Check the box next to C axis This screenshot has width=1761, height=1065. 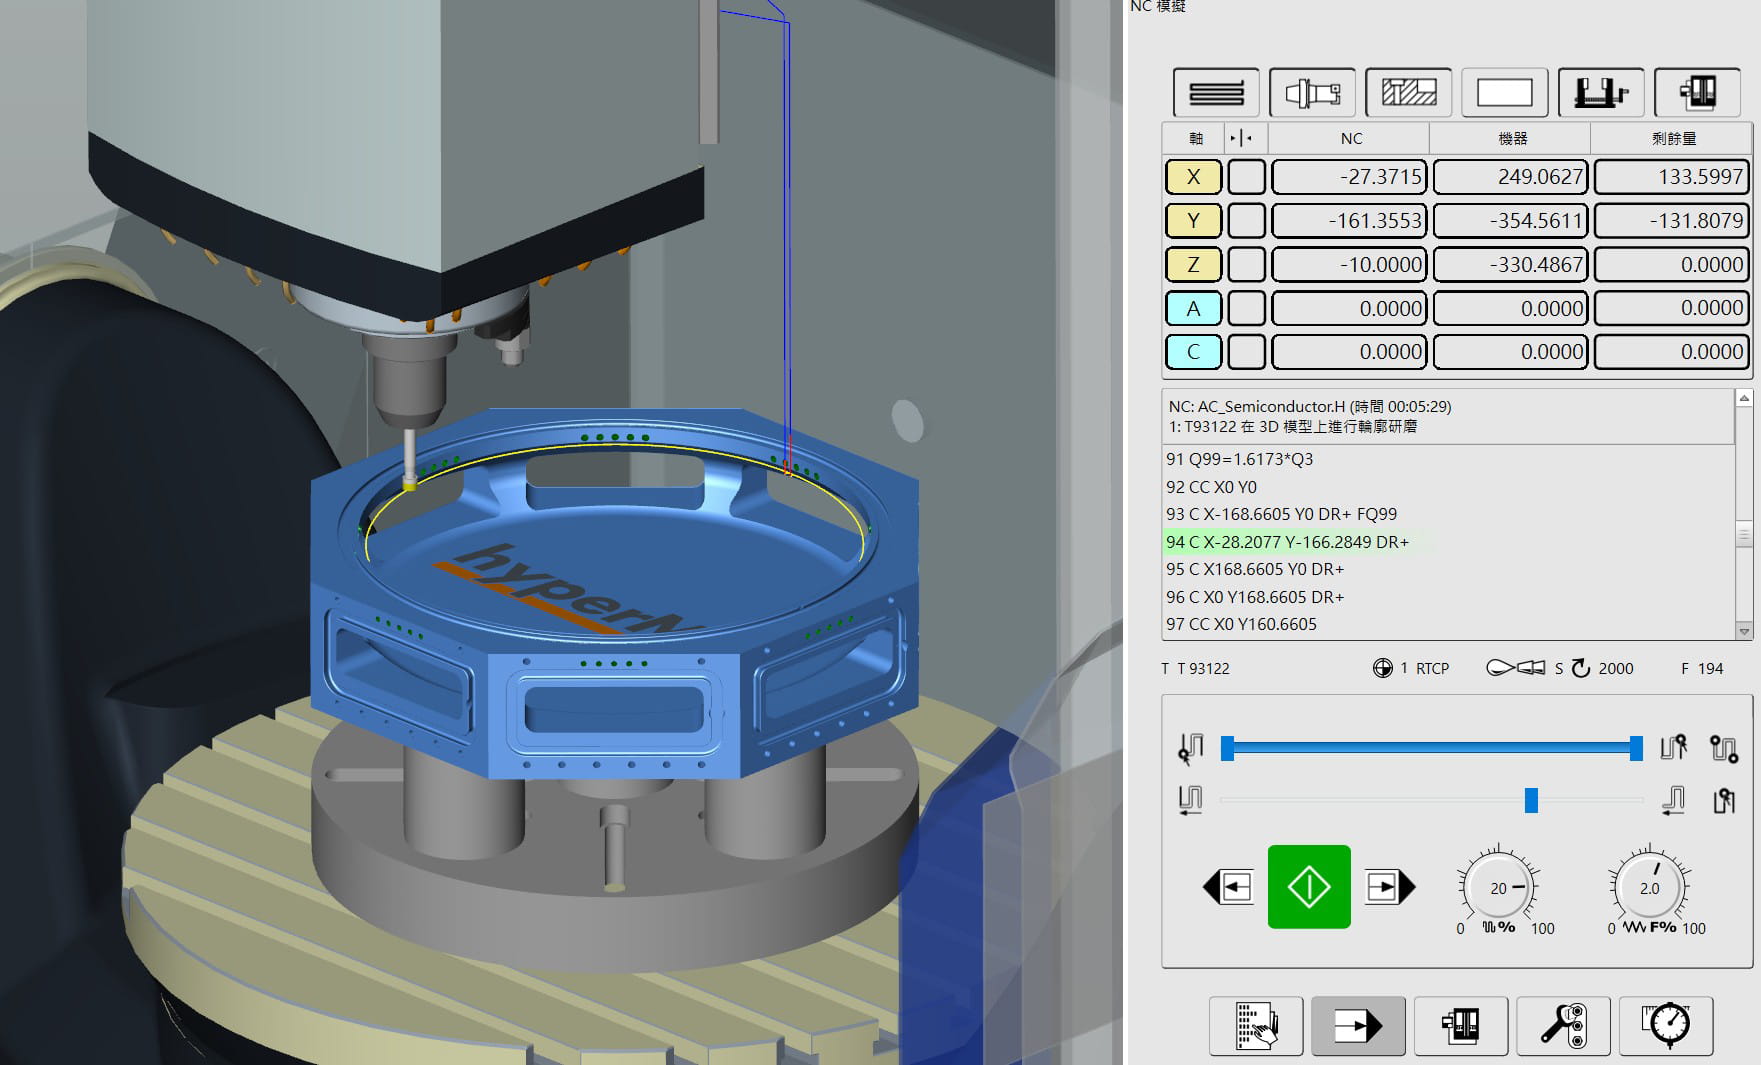coord(1246,352)
